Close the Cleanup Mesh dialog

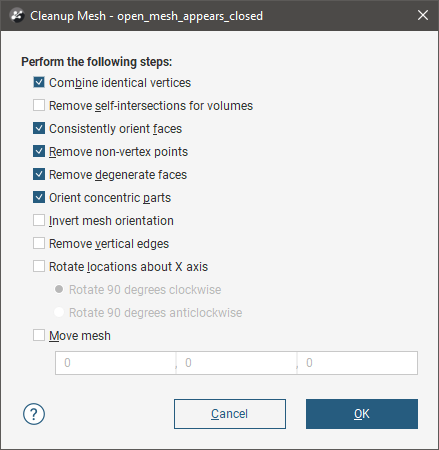[x=423, y=15]
